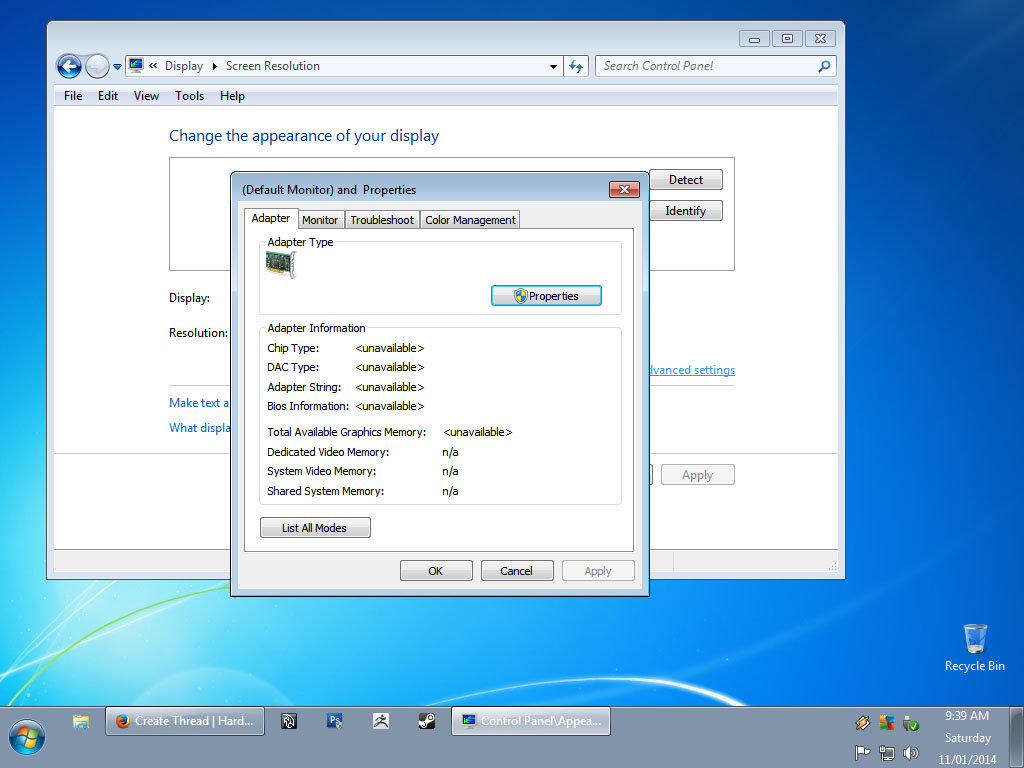
Task: Click the adapter Properties button
Action: 546,296
